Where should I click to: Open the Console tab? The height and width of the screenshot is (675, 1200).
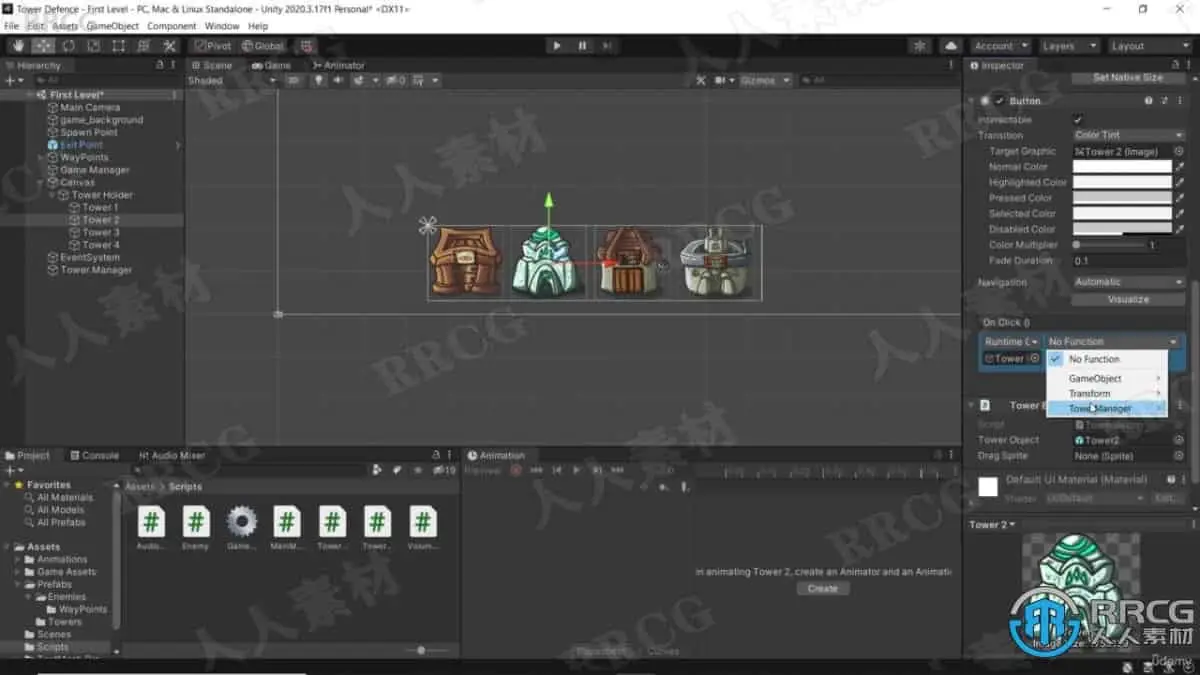(x=94, y=455)
